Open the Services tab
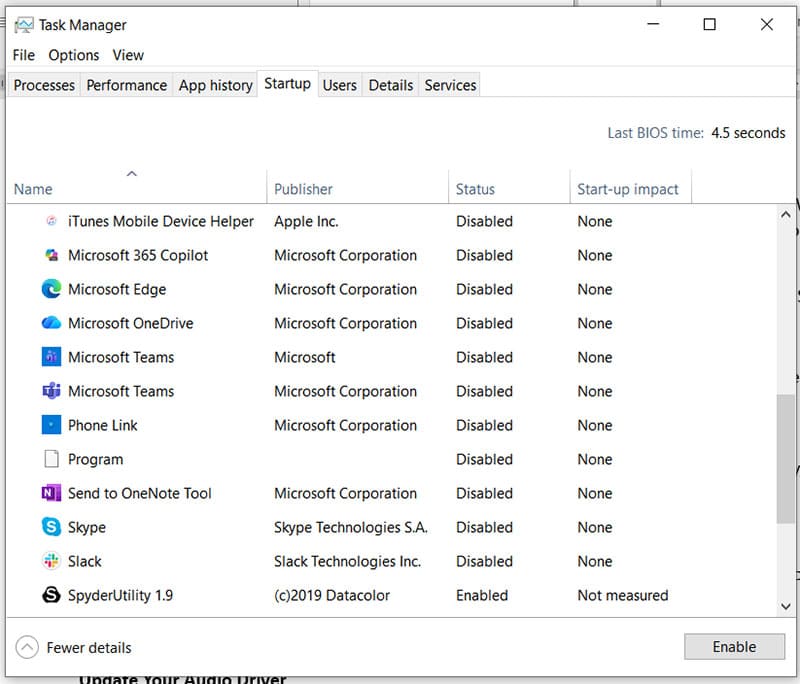This screenshot has height=684, width=800. (x=450, y=85)
